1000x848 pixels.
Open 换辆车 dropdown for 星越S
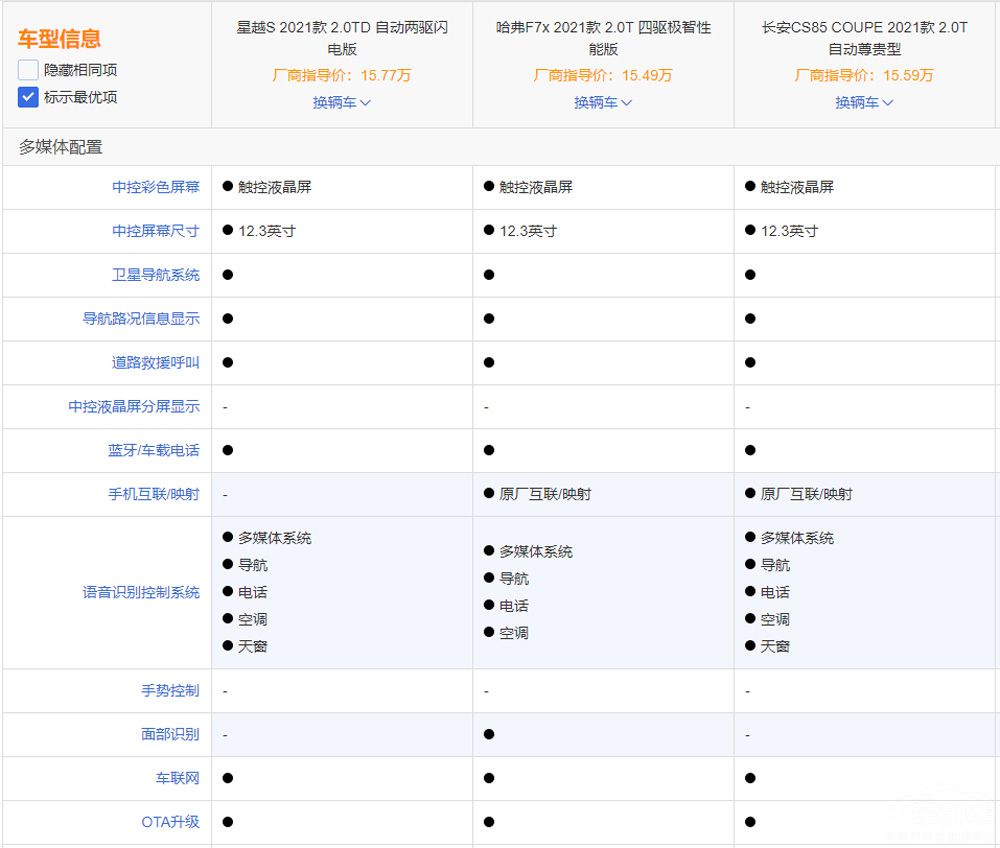tap(342, 102)
